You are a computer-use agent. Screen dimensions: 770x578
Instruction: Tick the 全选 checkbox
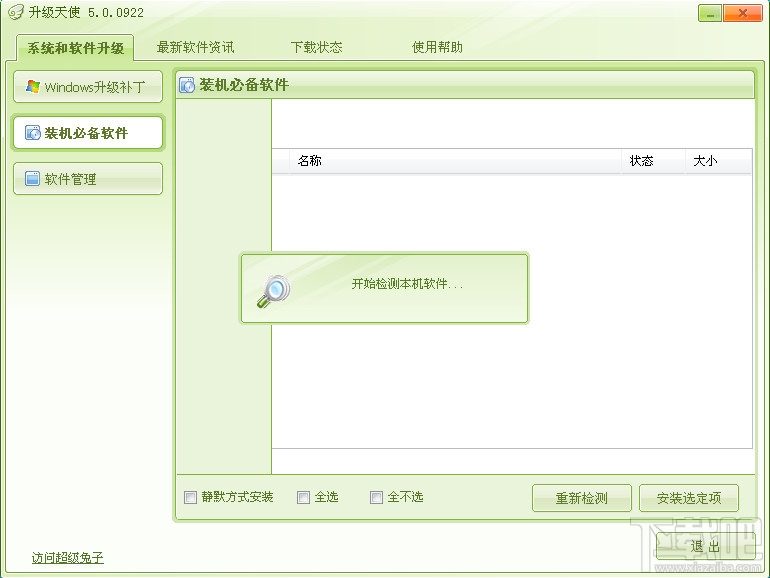[303, 497]
